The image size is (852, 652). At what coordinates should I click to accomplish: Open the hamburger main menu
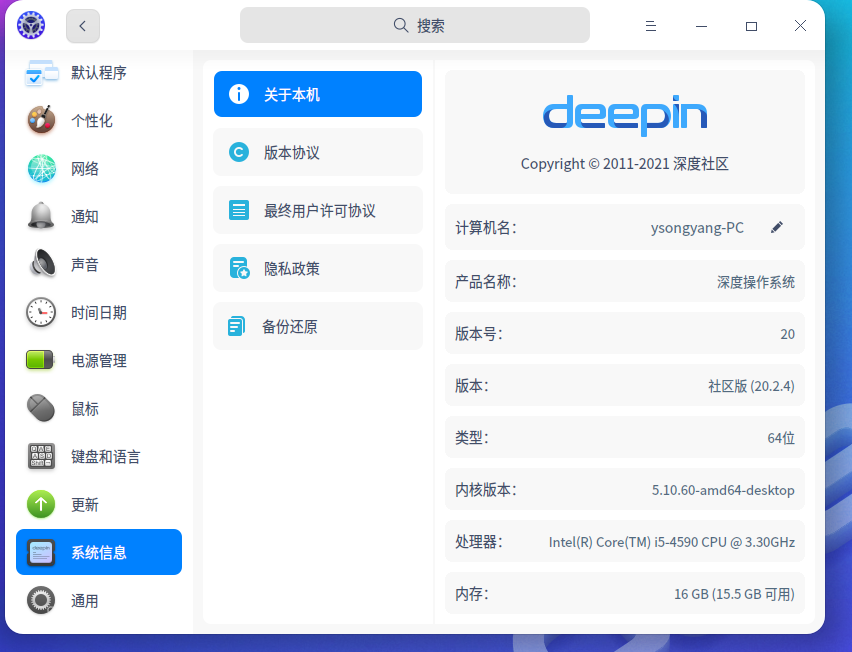(651, 26)
